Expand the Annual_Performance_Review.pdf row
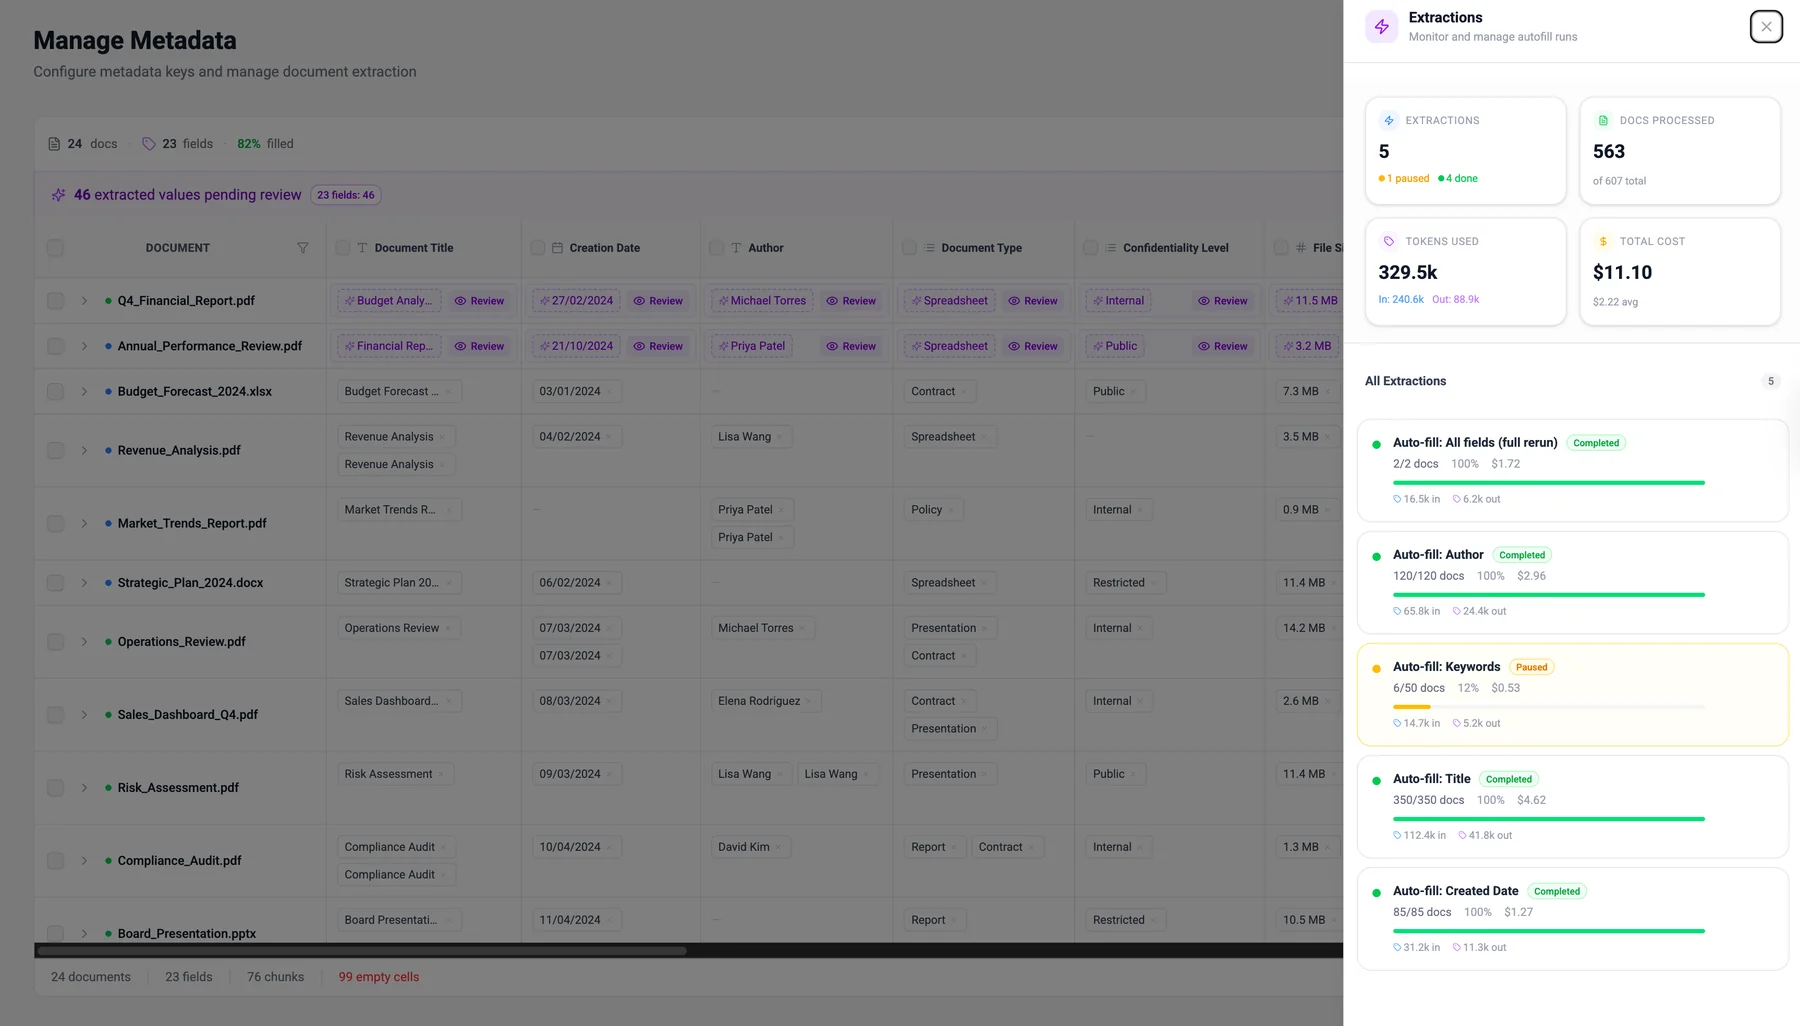Viewport: 1800px width, 1026px height. pos(84,346)
